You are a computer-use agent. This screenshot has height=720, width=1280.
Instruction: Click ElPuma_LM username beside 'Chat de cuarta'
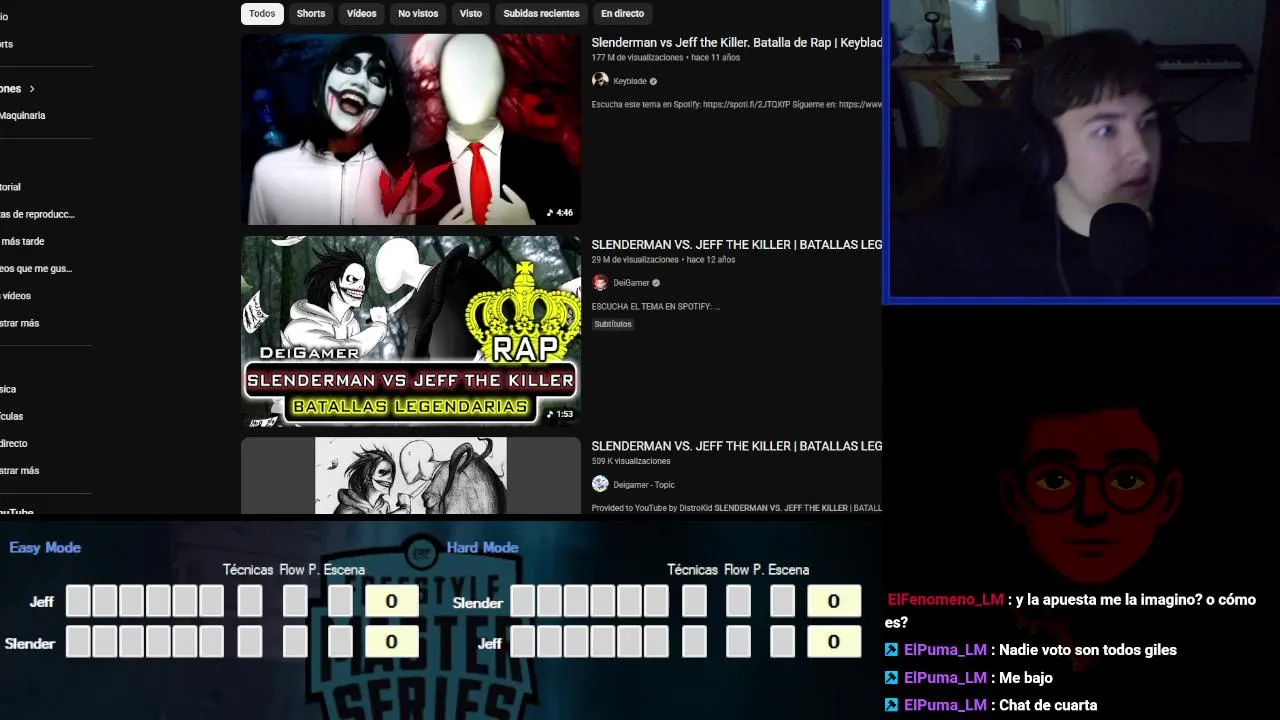[945, 705]
